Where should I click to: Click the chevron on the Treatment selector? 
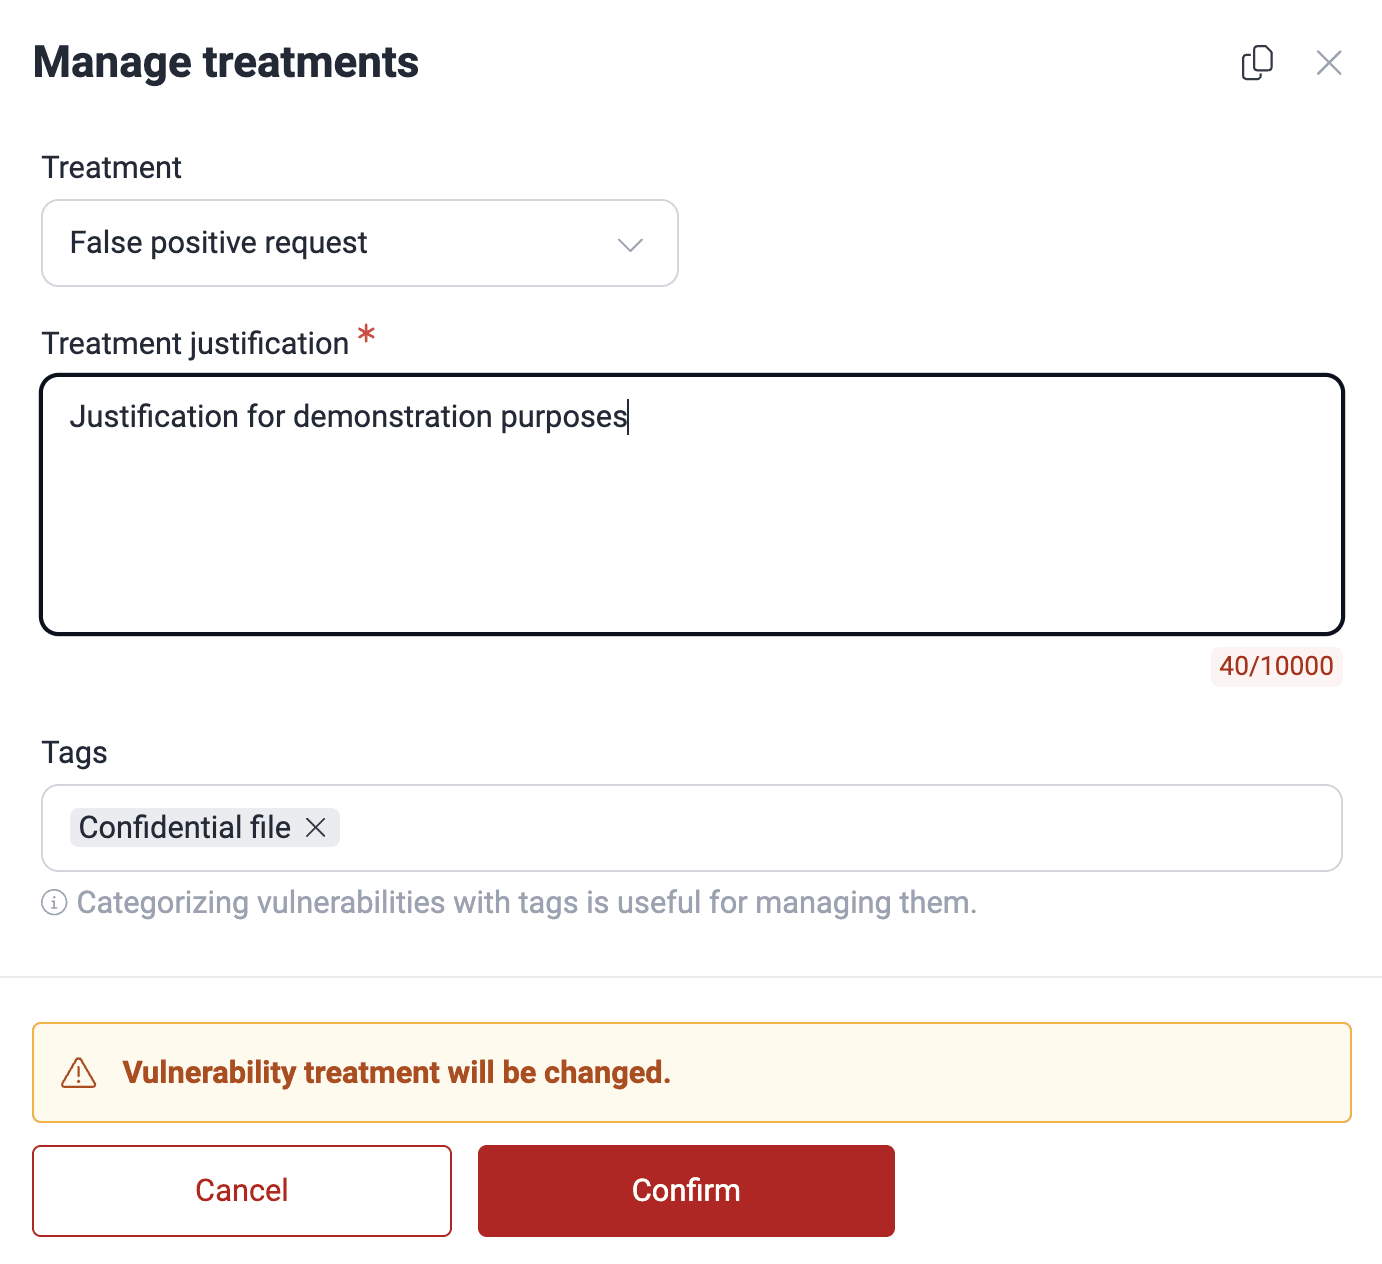point(630,244)
